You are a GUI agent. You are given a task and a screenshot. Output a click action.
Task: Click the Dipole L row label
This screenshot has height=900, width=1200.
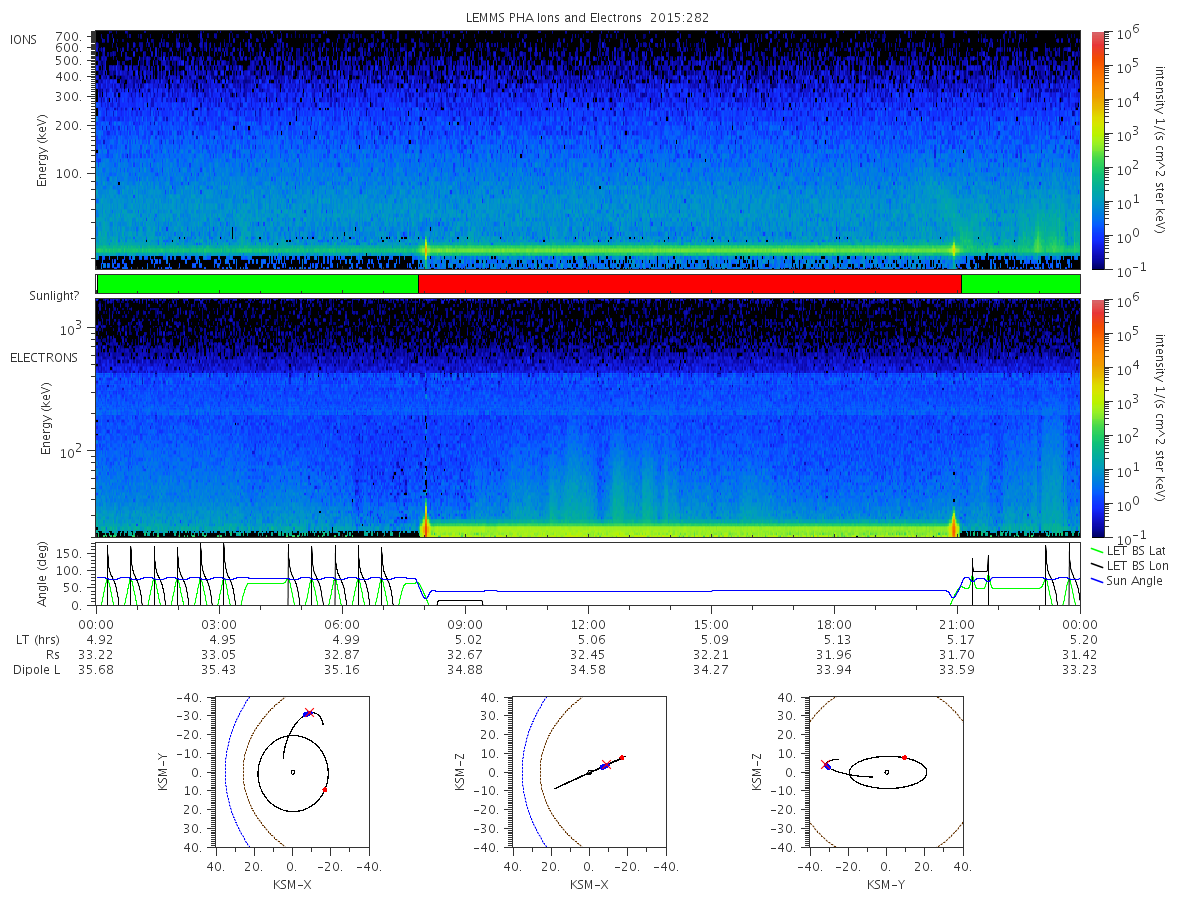pos(36,669)
